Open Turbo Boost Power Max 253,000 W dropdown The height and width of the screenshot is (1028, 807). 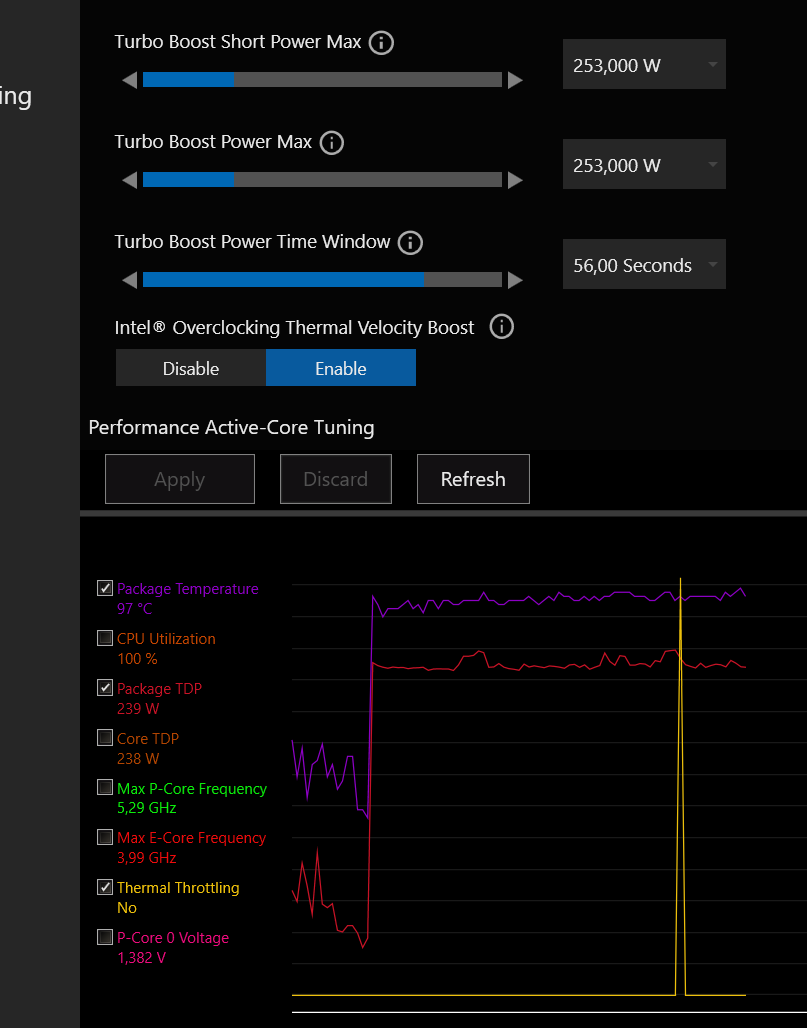[x=644, y=164]
